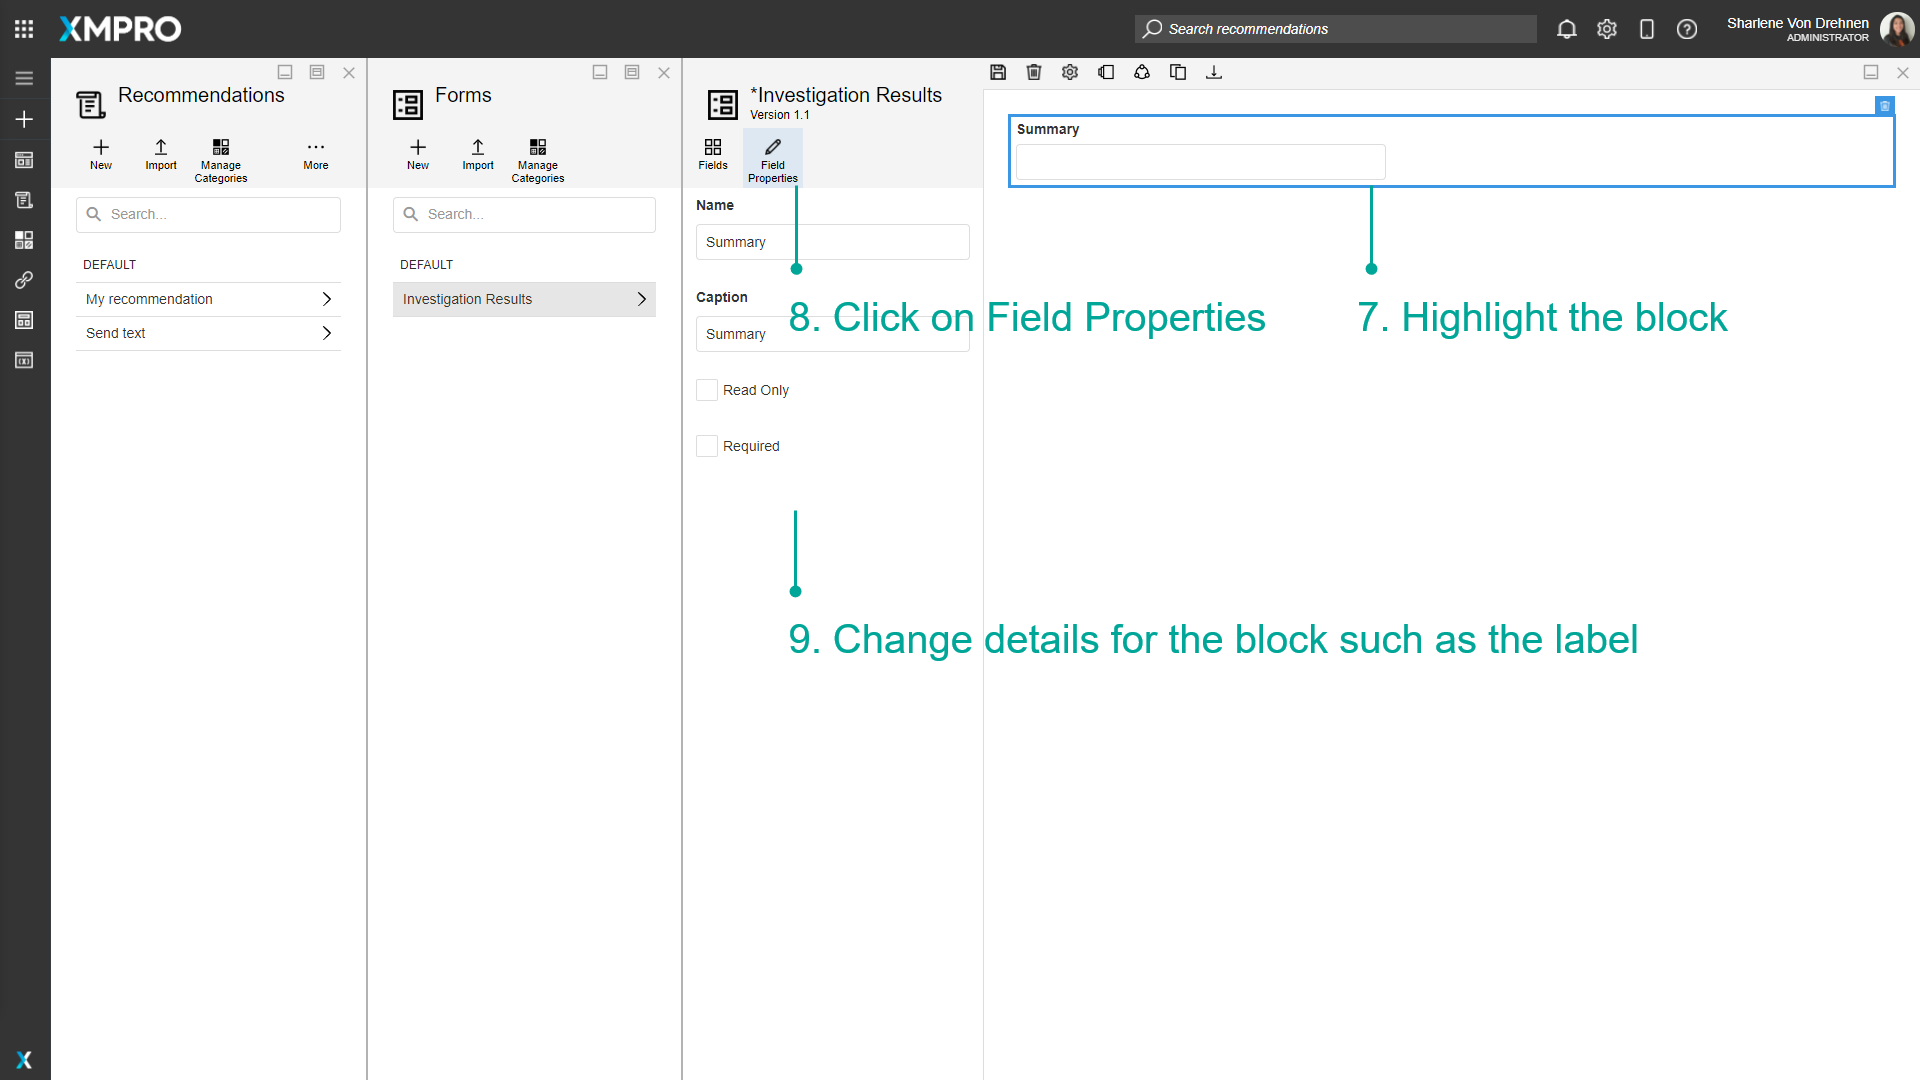Click the notifications bell icon
The width and height of the screenshot is (1920, 1080).
point(1566,29)
